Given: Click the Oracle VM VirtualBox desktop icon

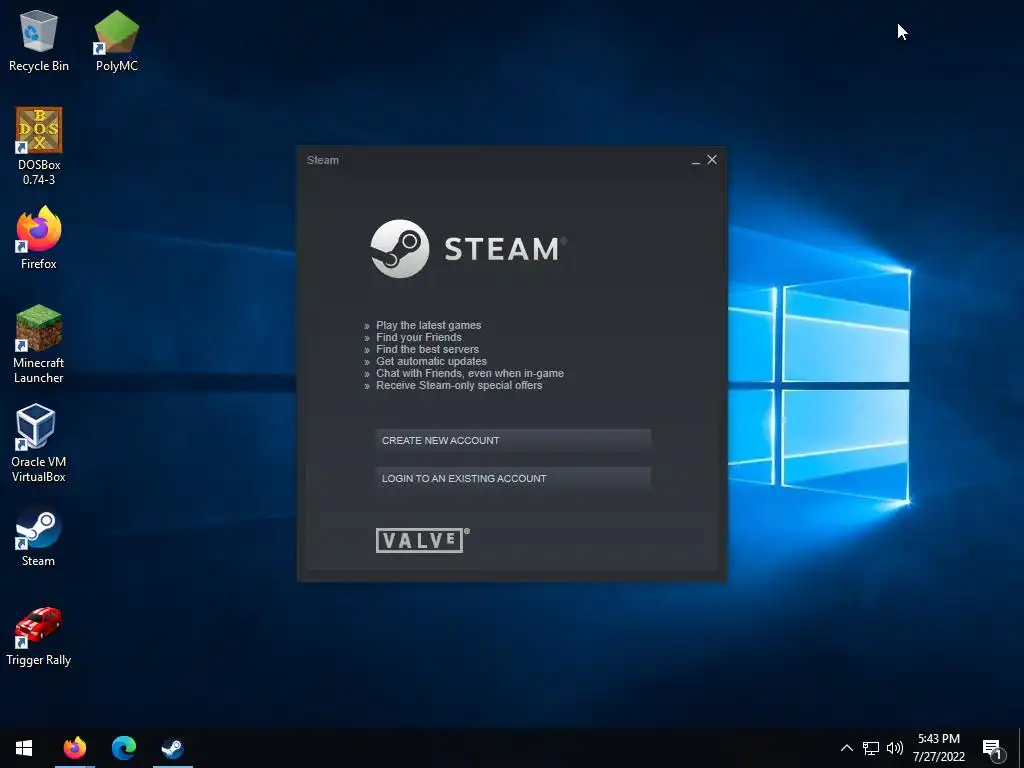Looking at the screenshot, I should 39,443.
